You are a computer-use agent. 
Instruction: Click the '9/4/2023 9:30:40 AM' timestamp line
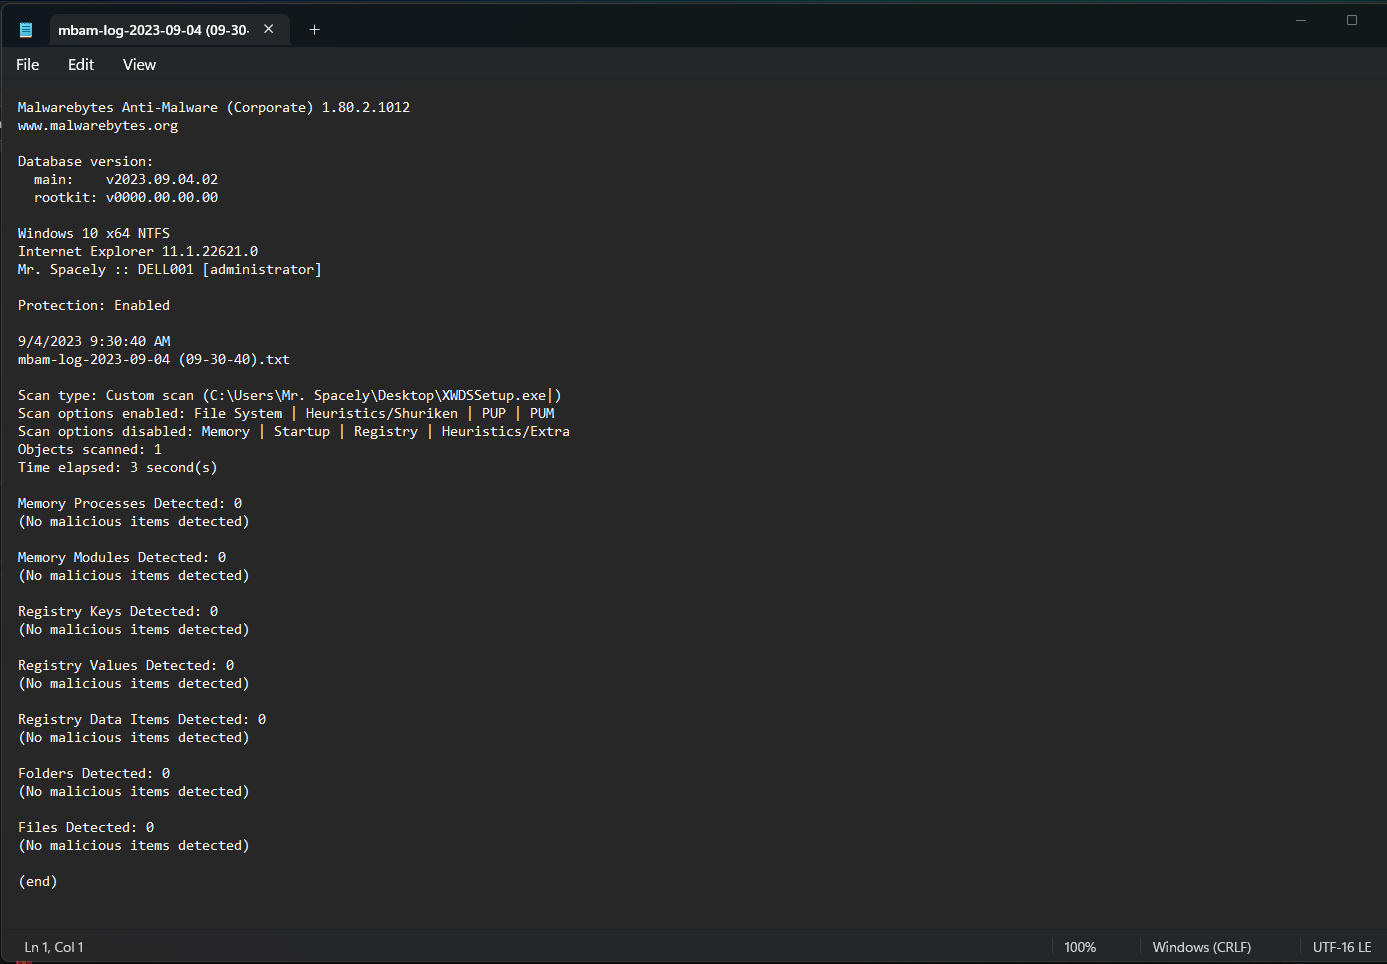click(x=94, y=342)
